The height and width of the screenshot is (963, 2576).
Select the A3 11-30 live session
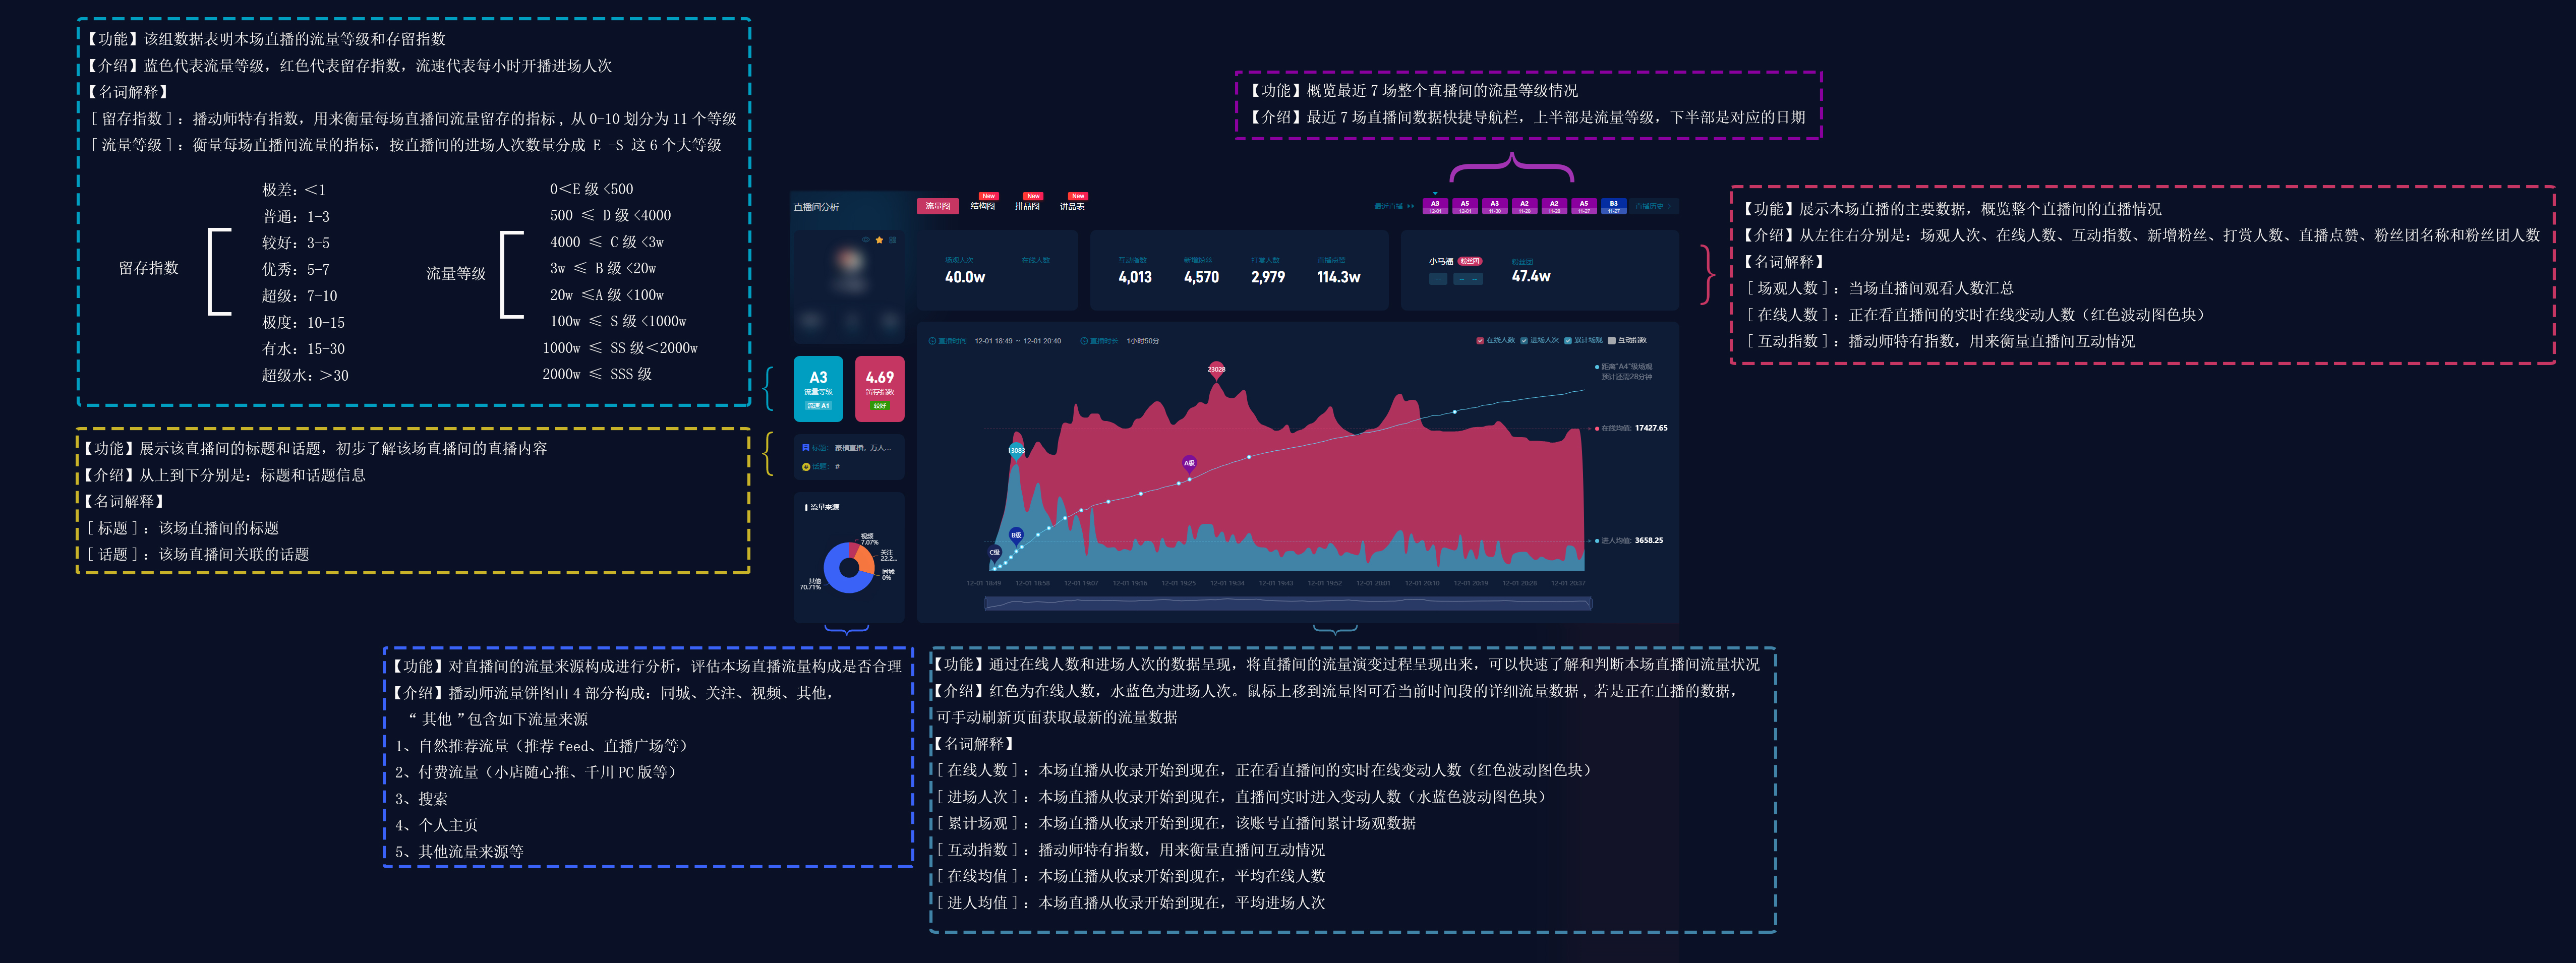[1495, 206]
